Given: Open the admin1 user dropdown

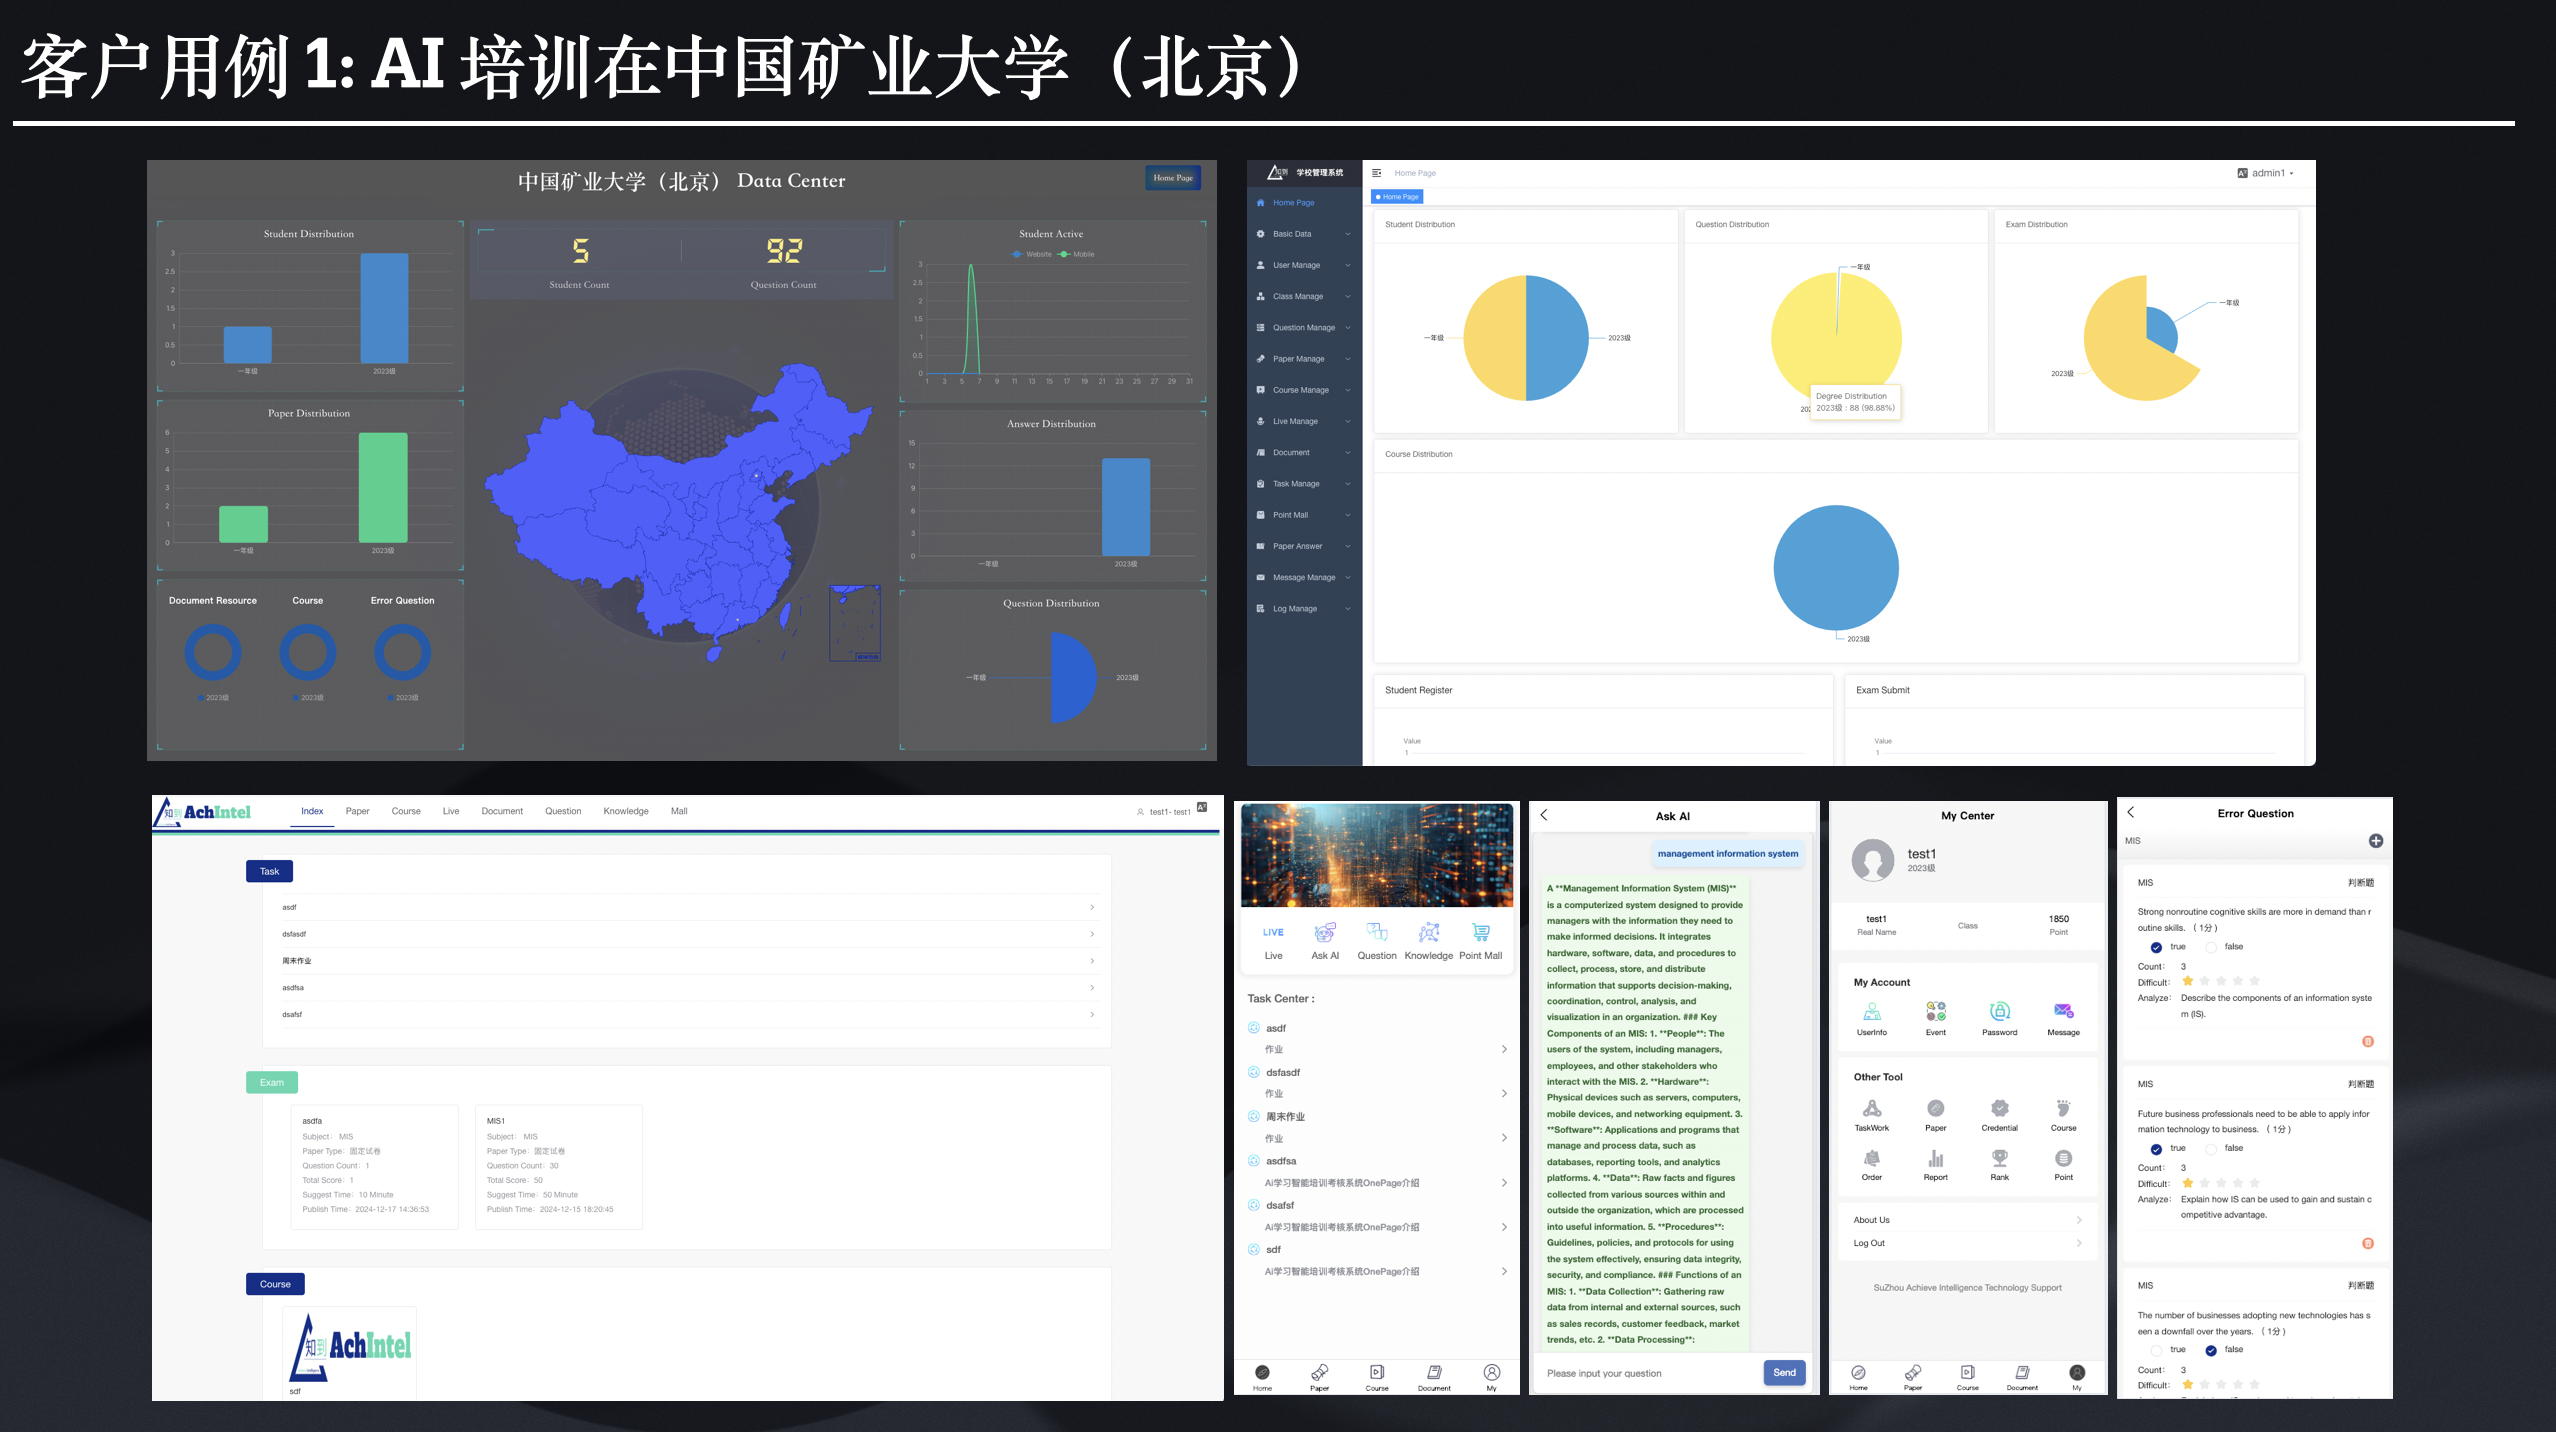Looking at the screenshot, I should point(2267,173).
